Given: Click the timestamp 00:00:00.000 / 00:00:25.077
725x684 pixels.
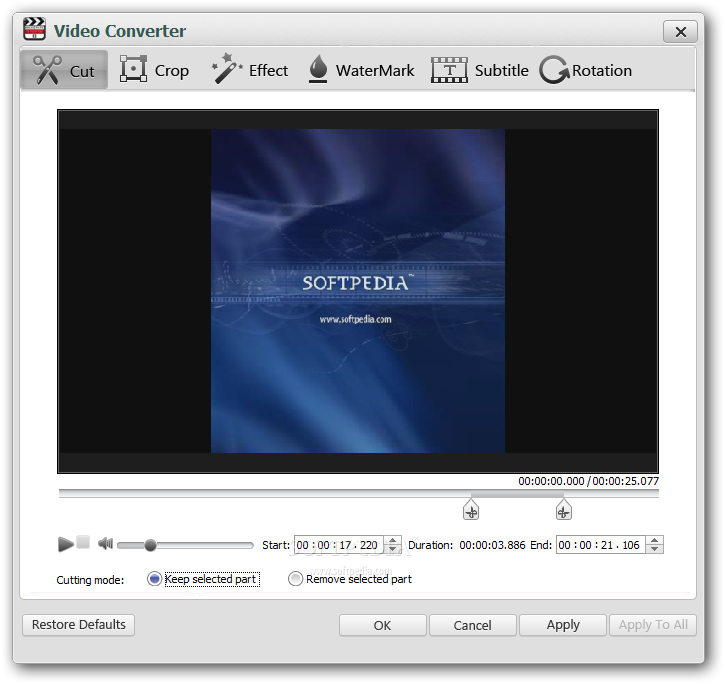Looking at the screenshot, I should click(588, 481).
